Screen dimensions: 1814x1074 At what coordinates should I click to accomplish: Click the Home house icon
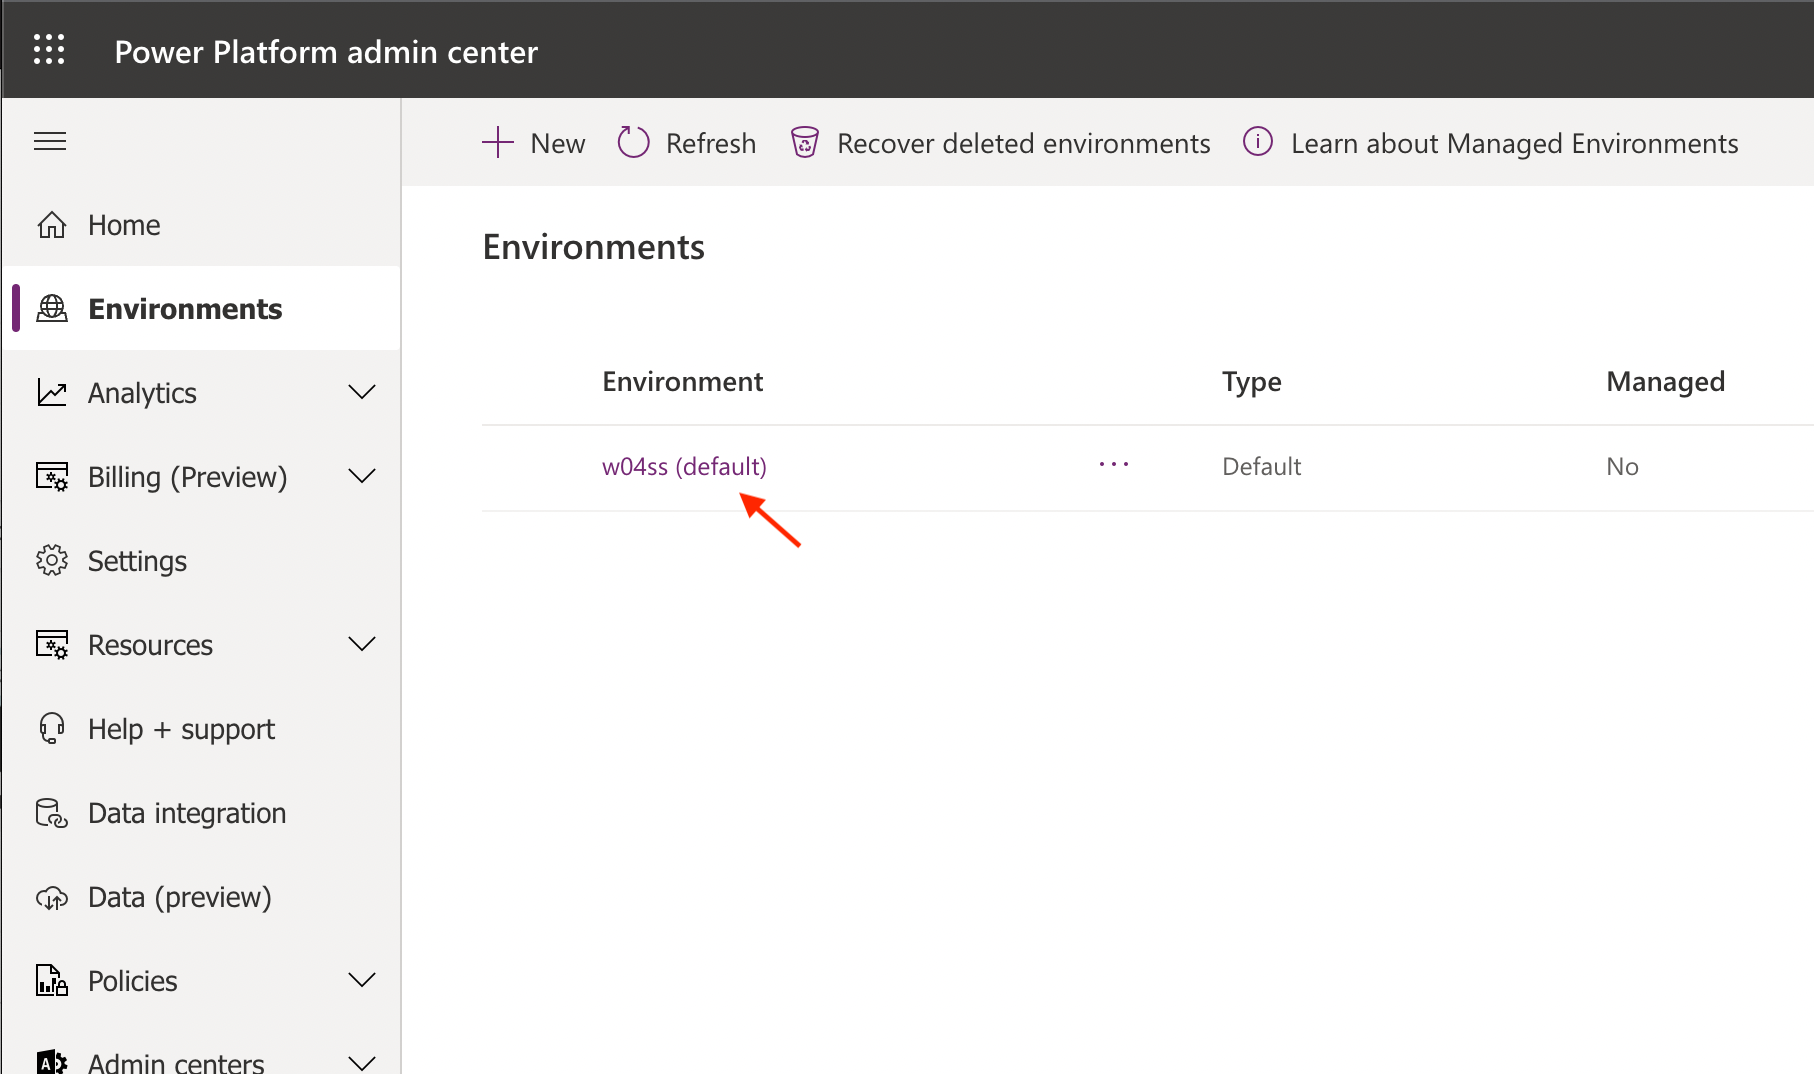point(52,225)
